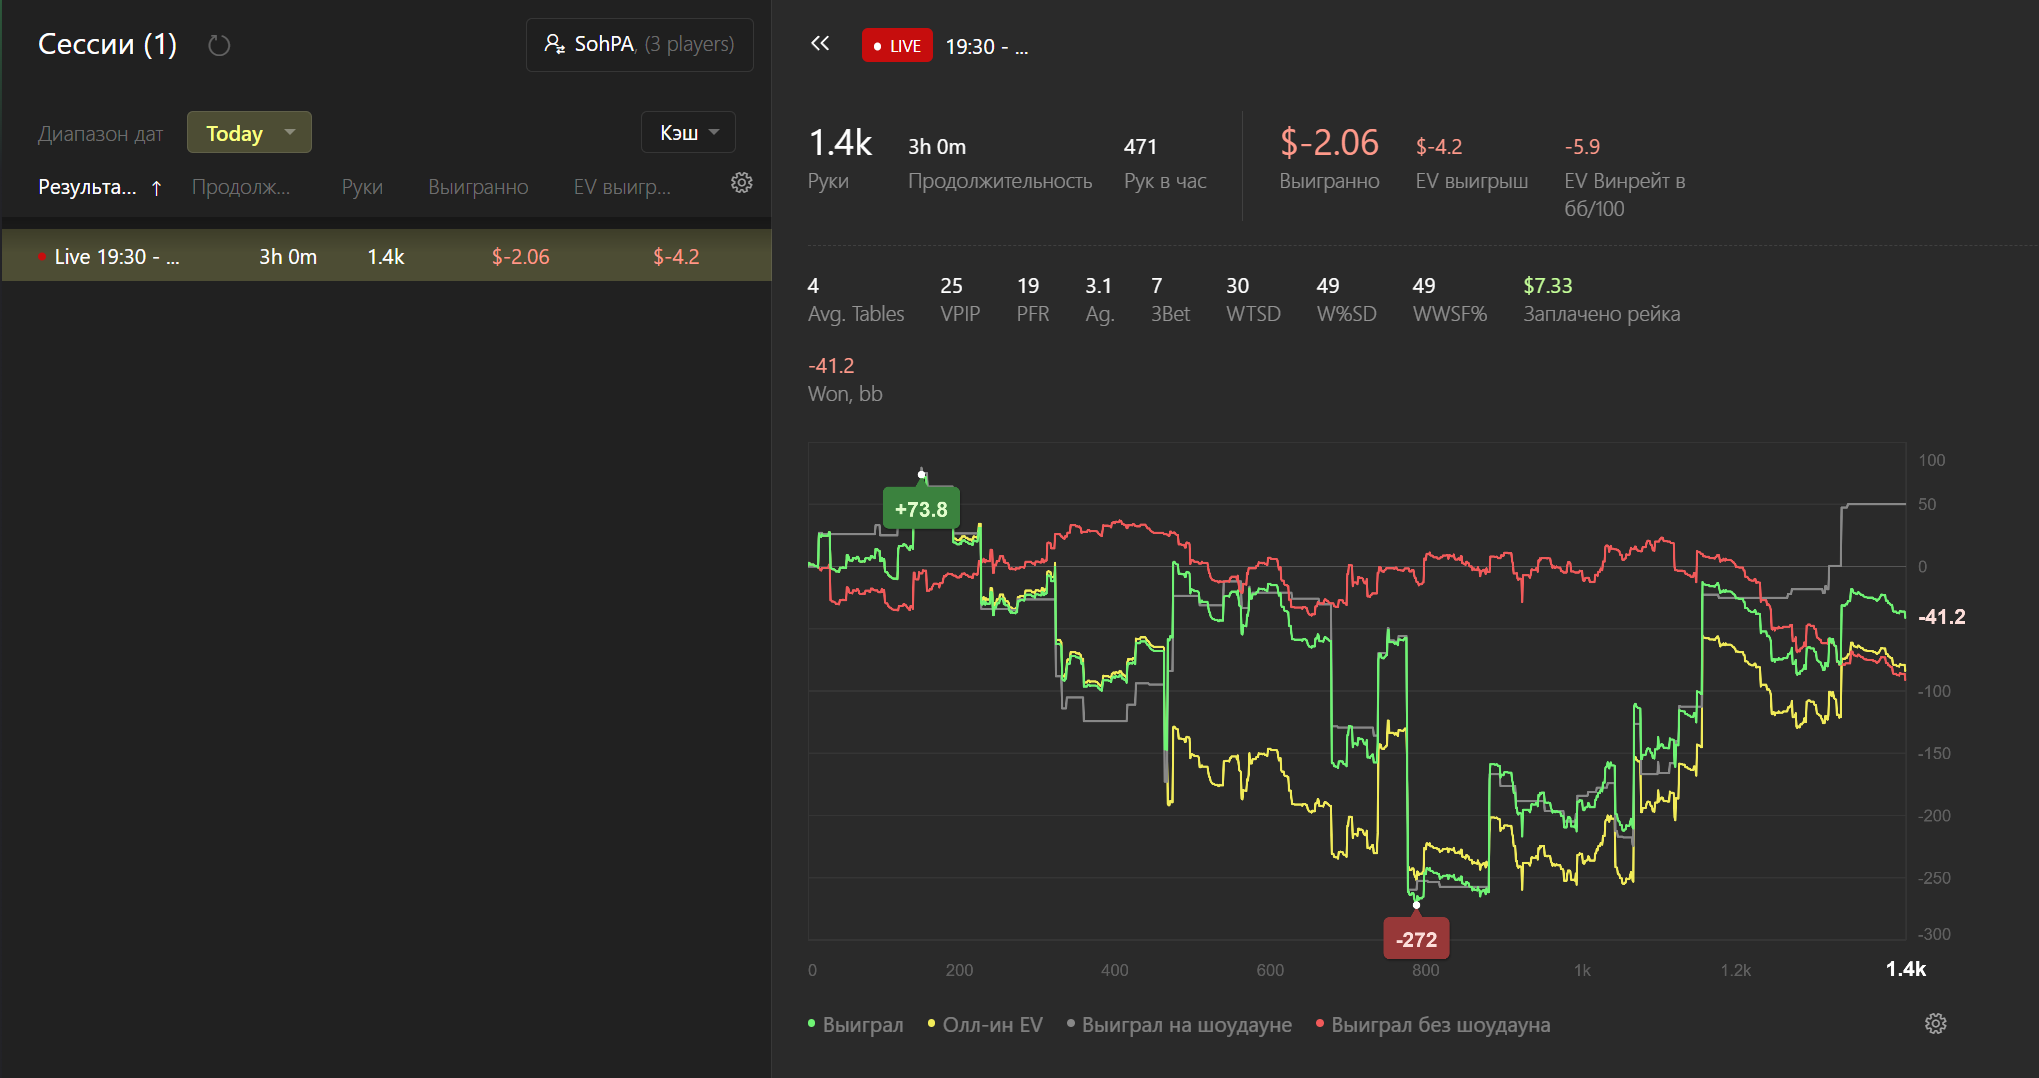Image resolution: width=2039 pixels, height=1078 pixels.
Task: Toggle the Выиграл без шоудауна red legend
Action: (x=1433, y=1024)
